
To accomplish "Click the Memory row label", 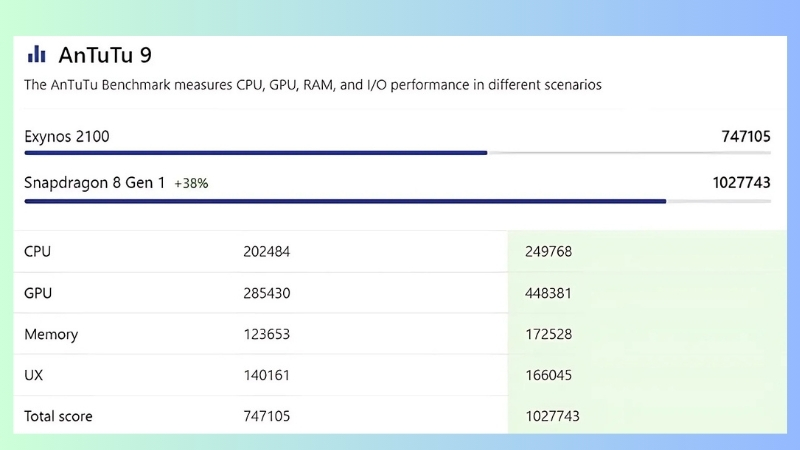I will pos(51,335).
